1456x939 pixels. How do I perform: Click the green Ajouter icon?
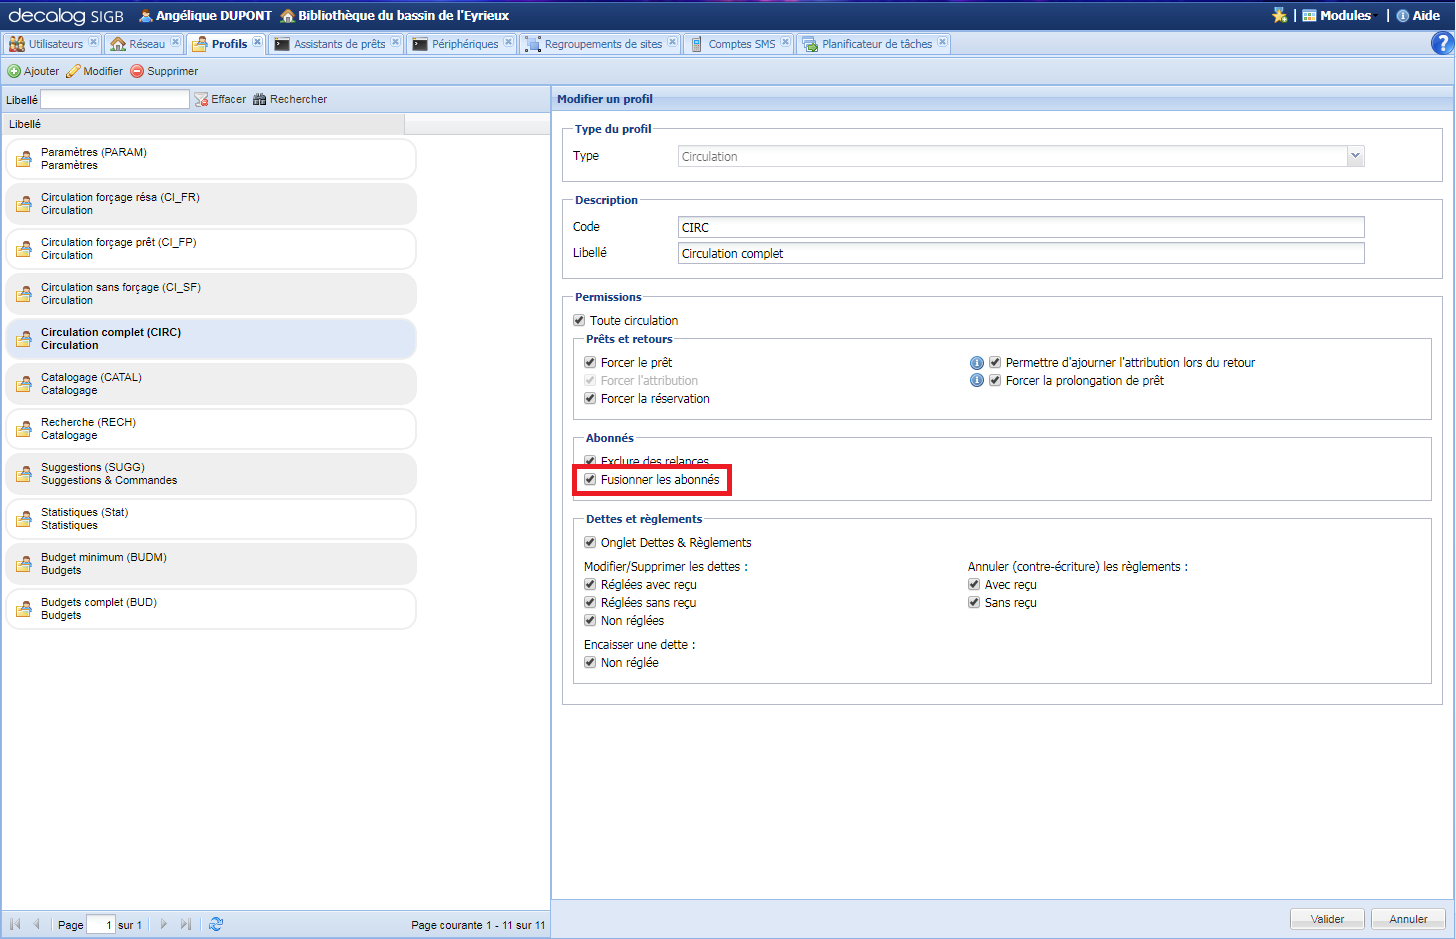click(x=14, y=71)
